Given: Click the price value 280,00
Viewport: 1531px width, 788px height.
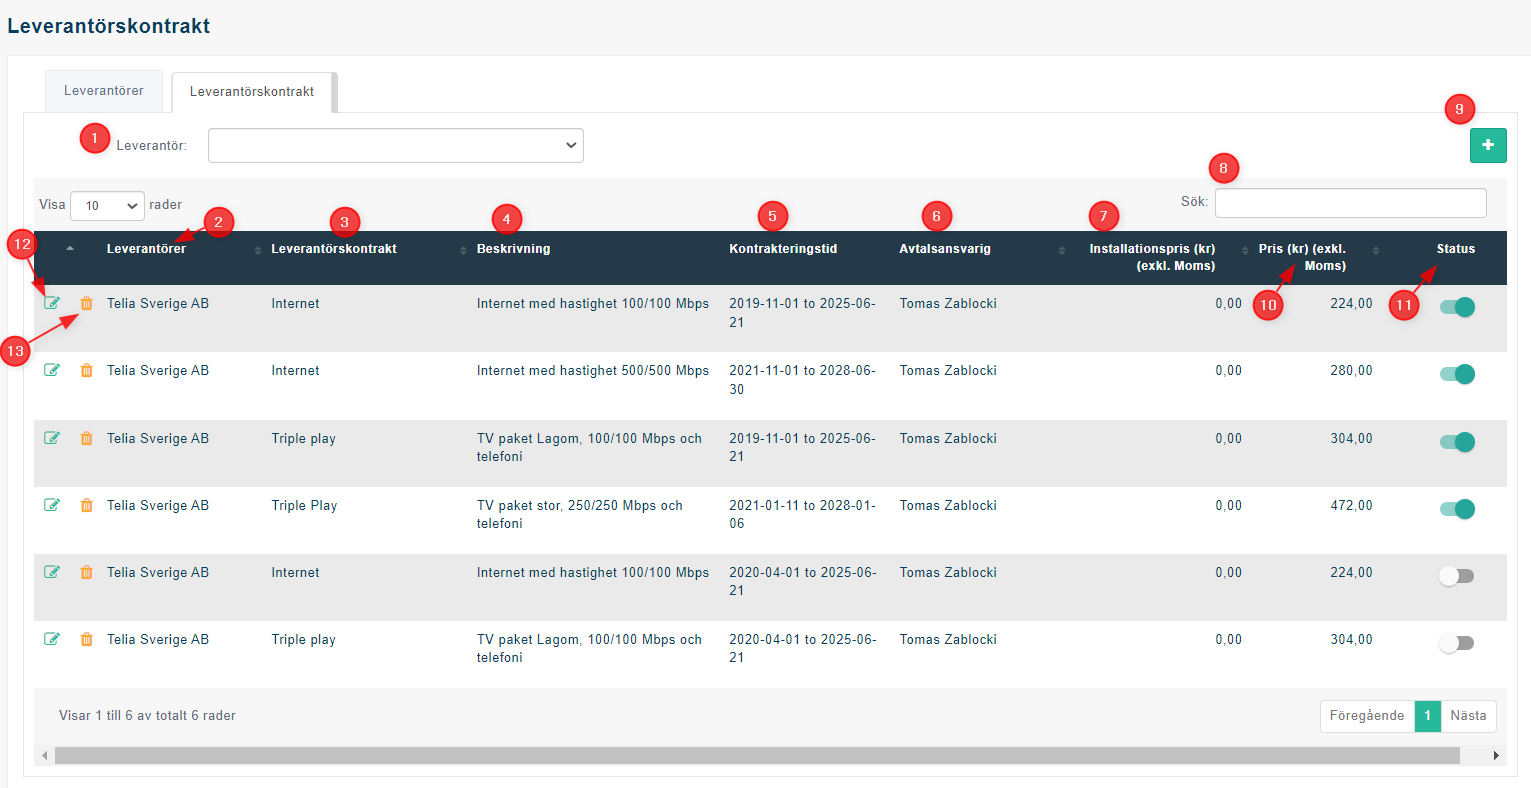Looking at the screenshot, I should pos(1351,370).
